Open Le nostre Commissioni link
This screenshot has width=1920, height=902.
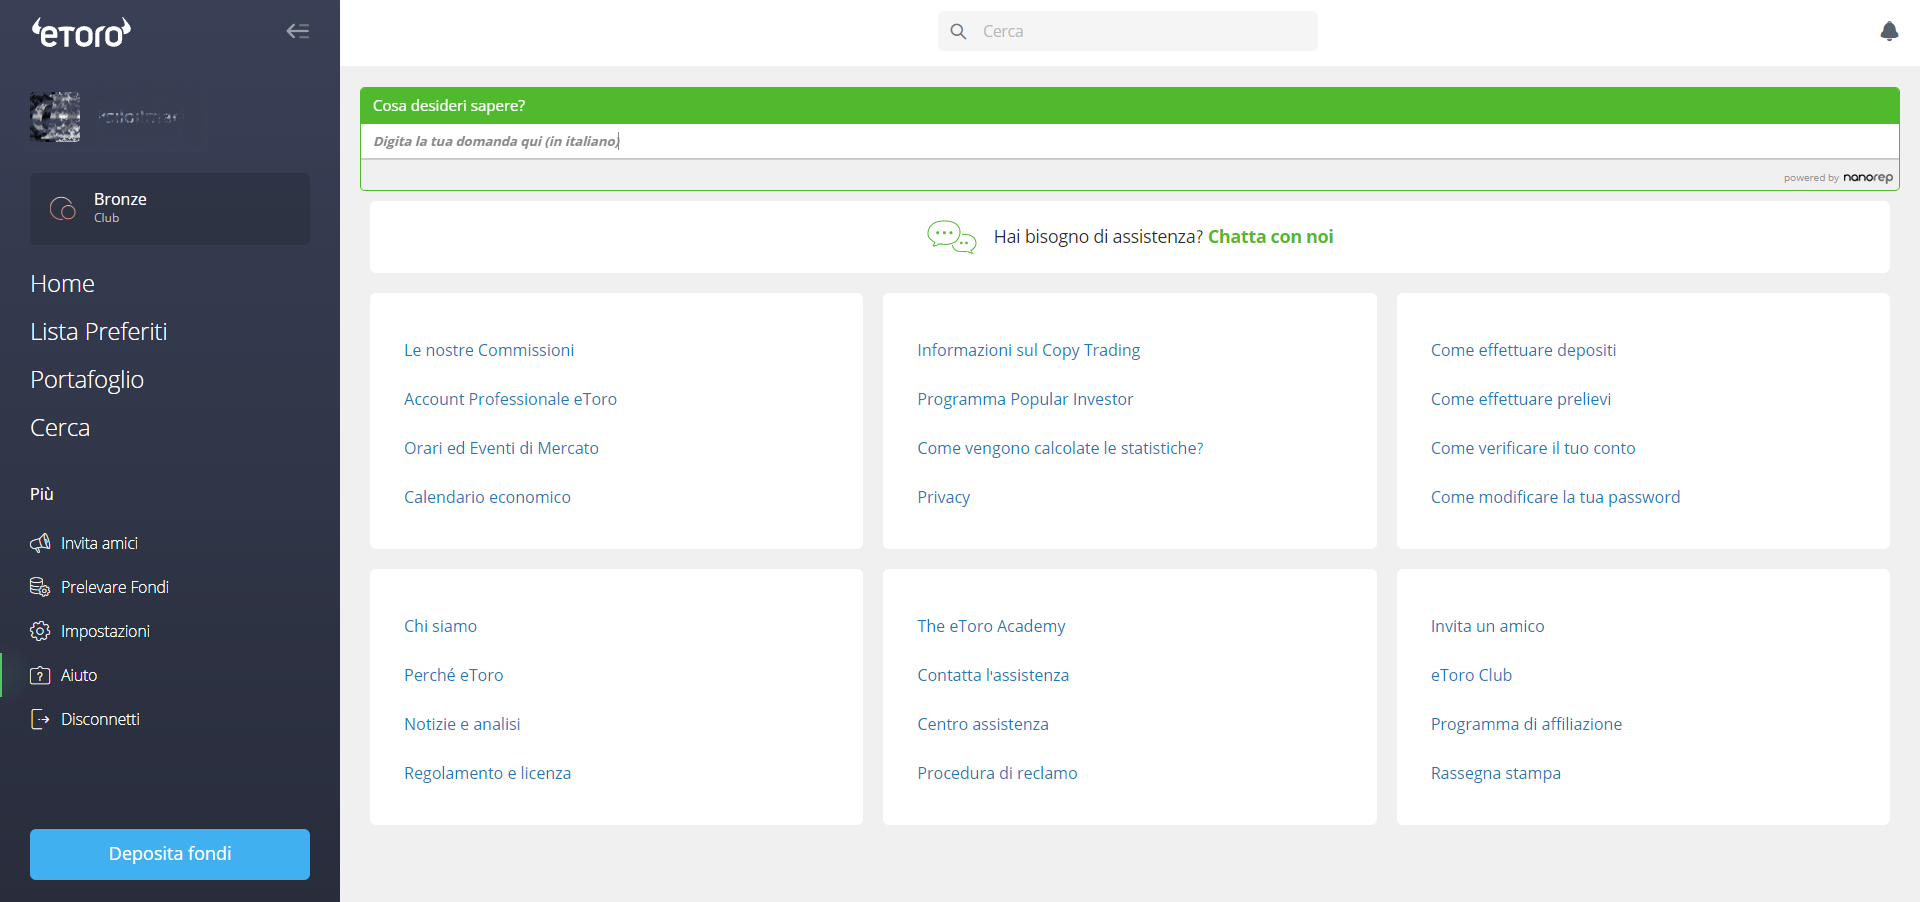pos(489,350)
